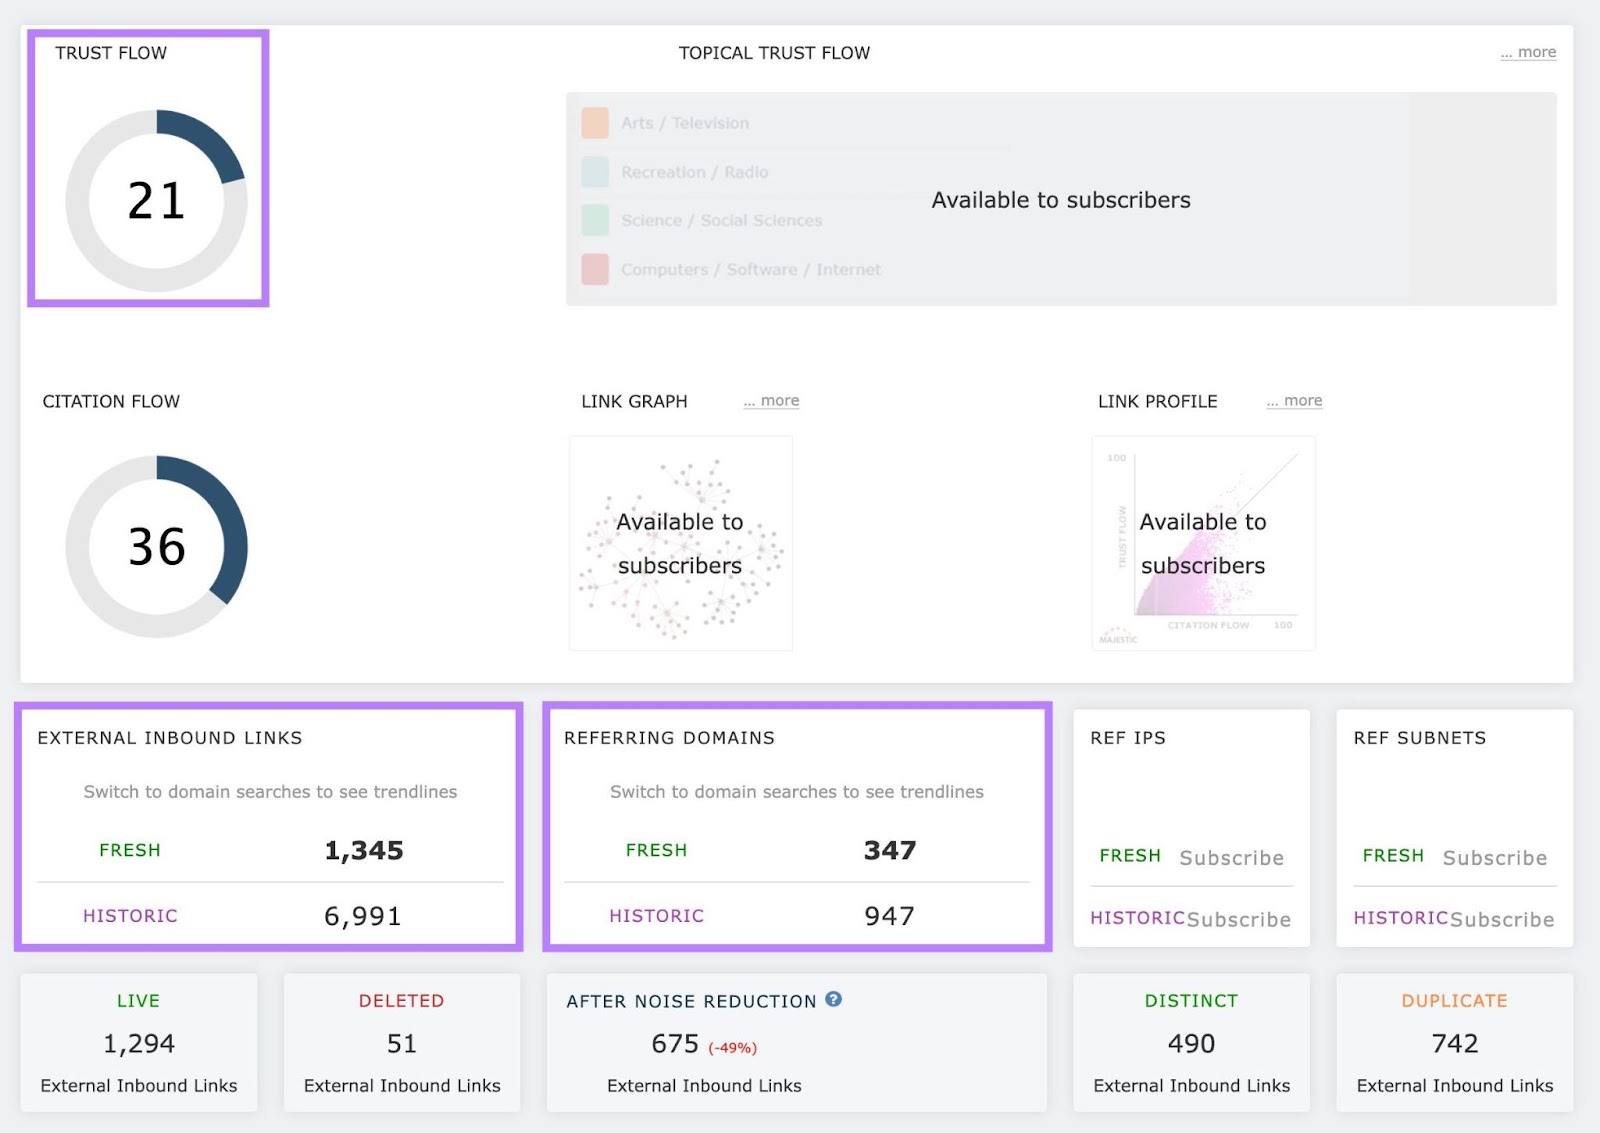The height and width of the screenshot is (1133, 1600).
Task: Click the TOPICAL TRUST FLOW heading
Action: click(x=774, y=53)
